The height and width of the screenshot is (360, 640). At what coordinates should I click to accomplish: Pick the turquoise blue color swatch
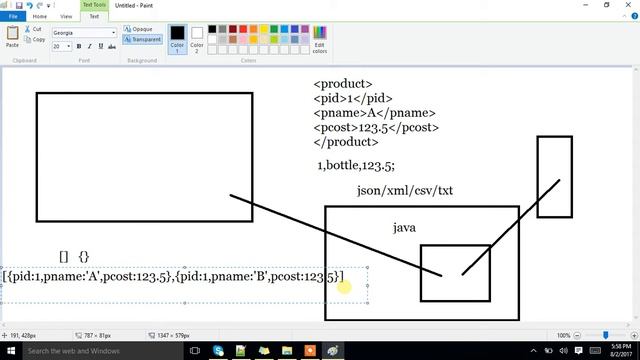pyautogui.click(x=284, y=29)
